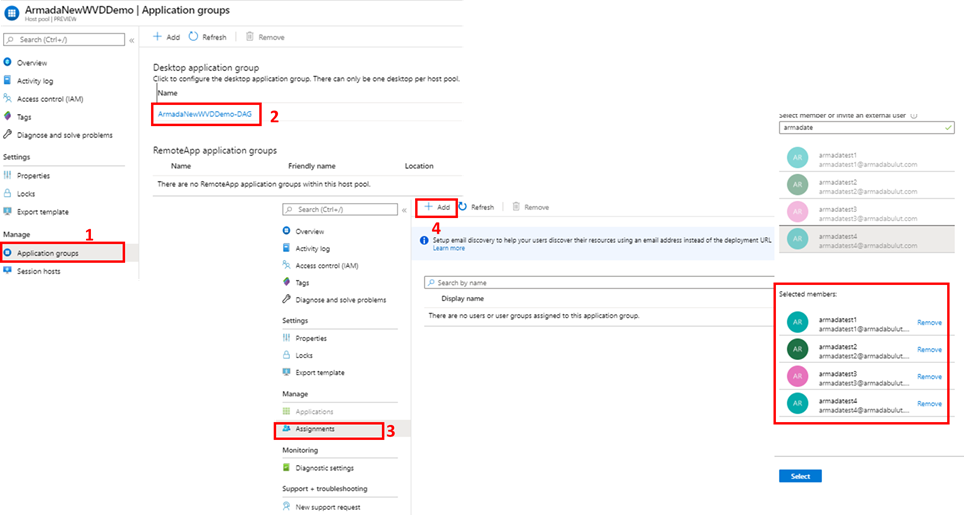The image size is (964, 515).
Task: Click Diagnostic settings icon under Monitoring
Action: point(286,468)
